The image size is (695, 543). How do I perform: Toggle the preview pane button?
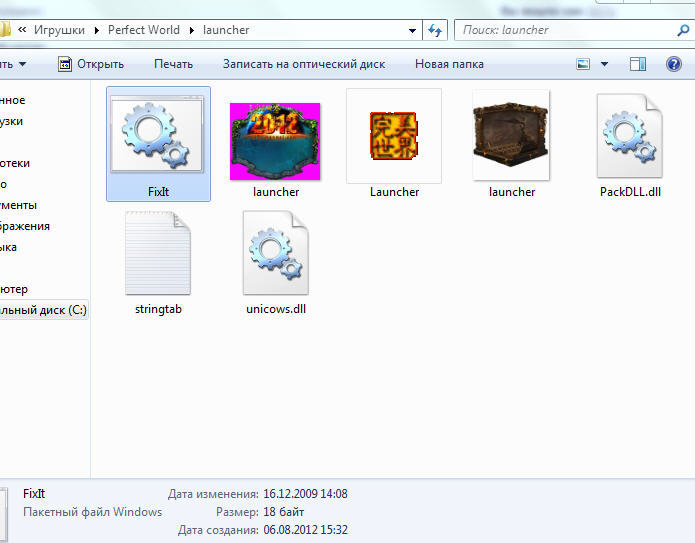[x=638, y=64]
